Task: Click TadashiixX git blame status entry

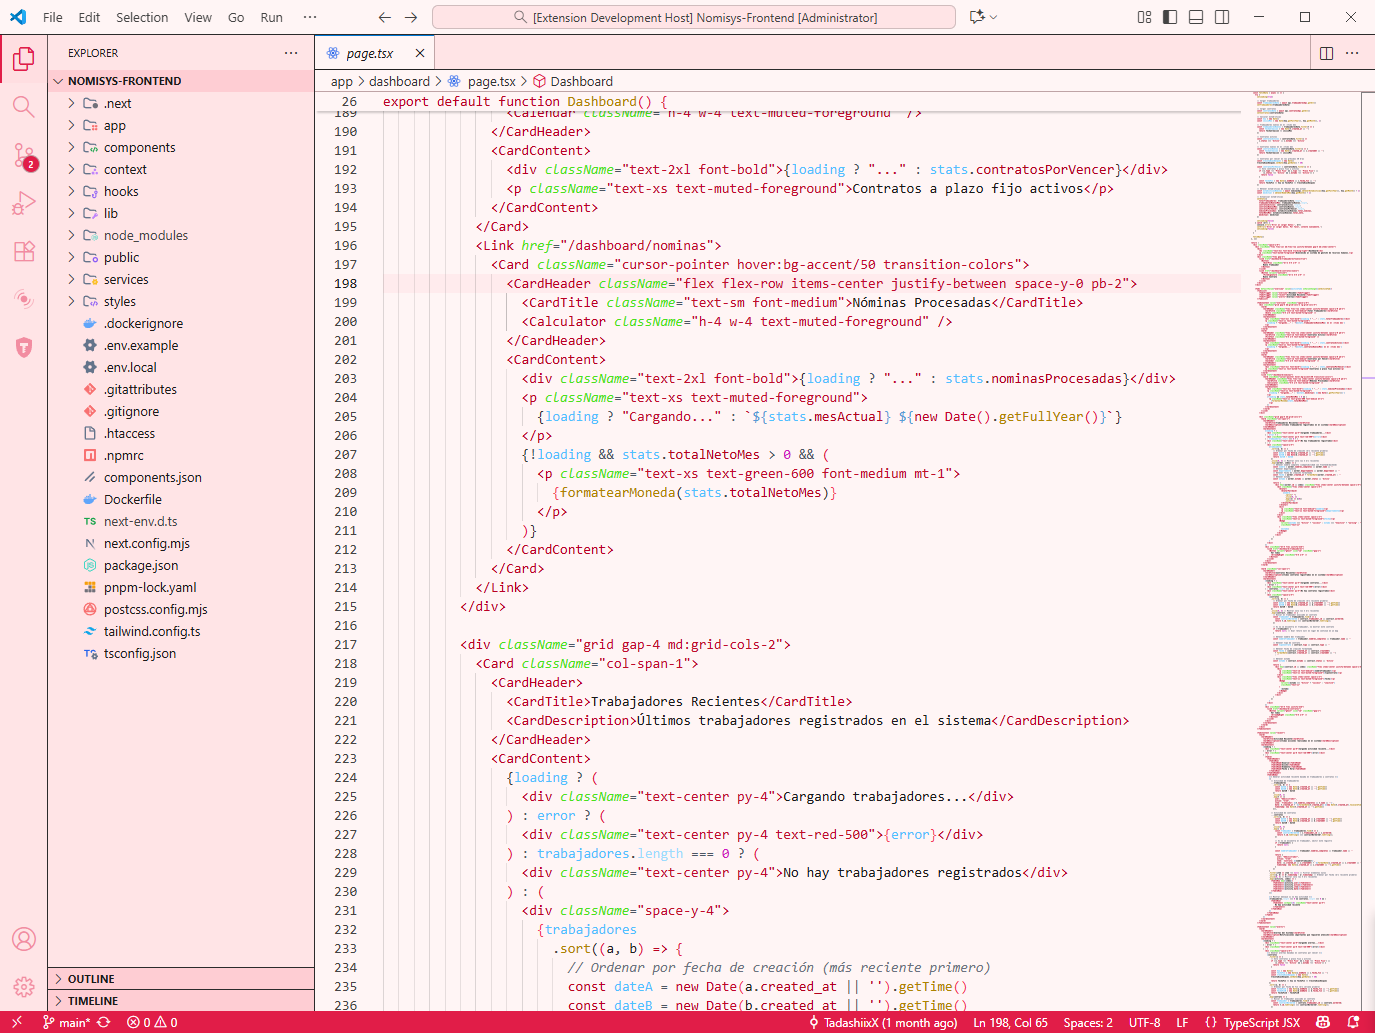Action: point(883,1022)
